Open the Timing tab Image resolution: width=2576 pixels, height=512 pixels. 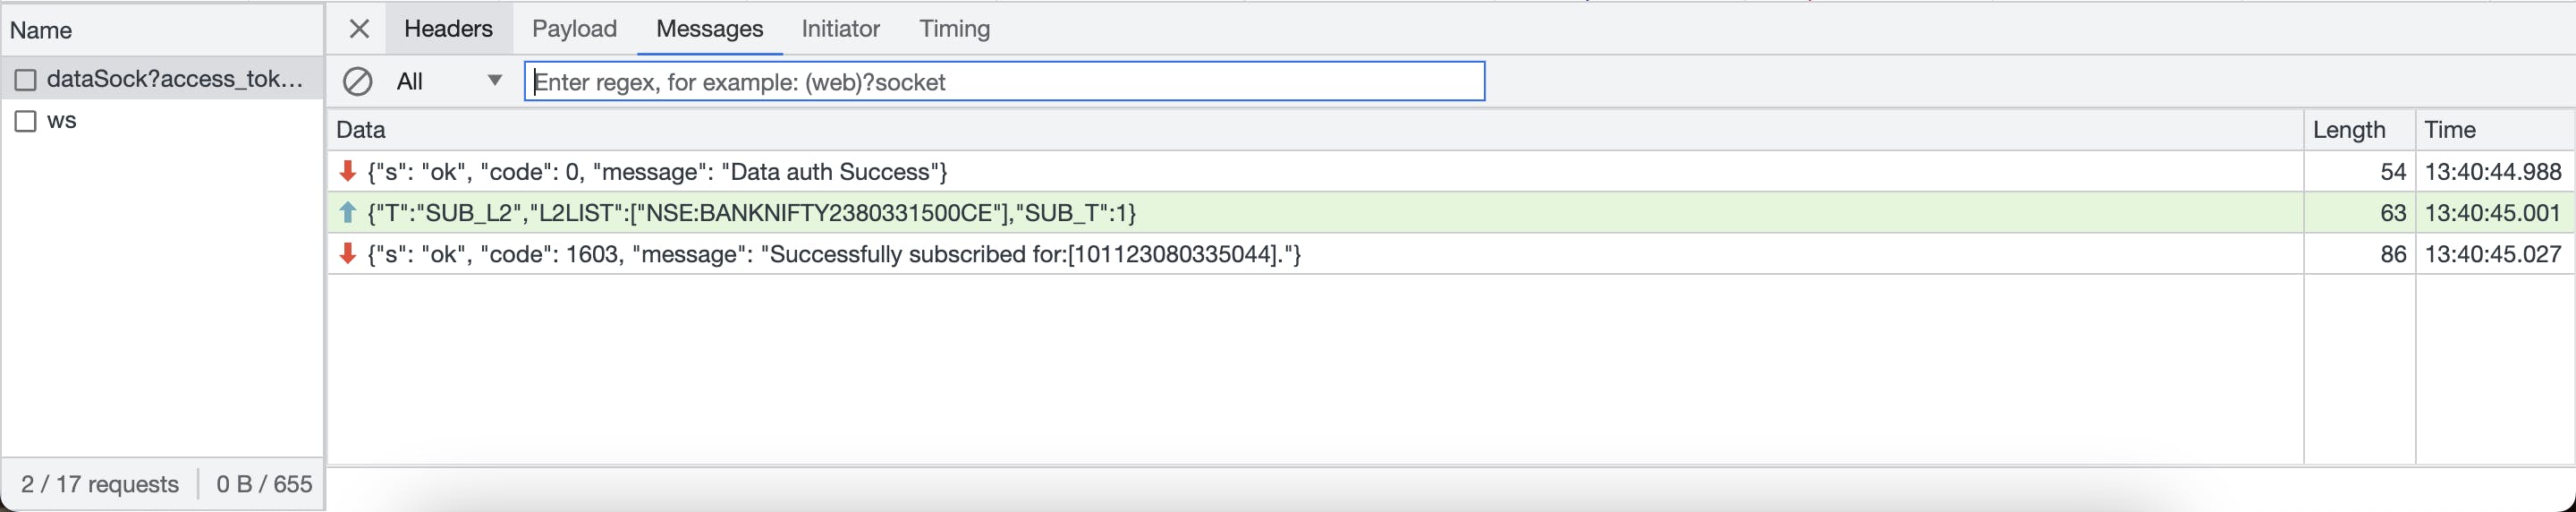tap(954, 29)
